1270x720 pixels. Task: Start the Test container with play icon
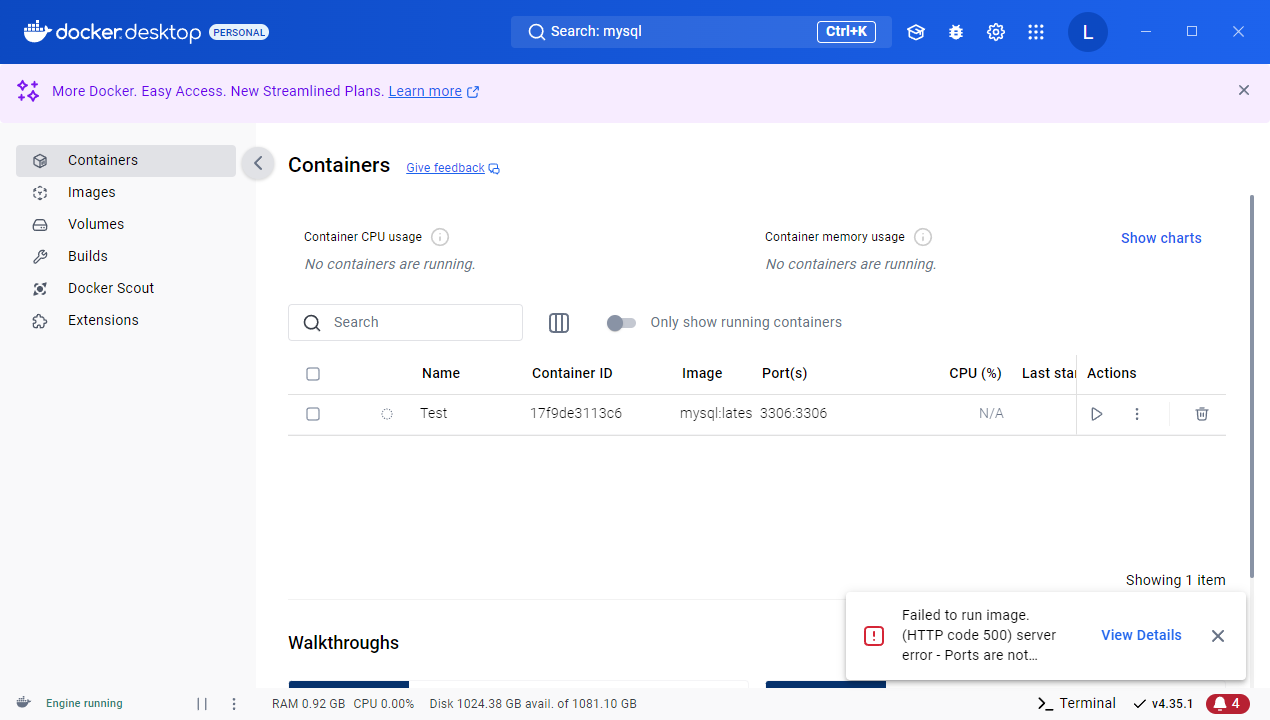1097,414
